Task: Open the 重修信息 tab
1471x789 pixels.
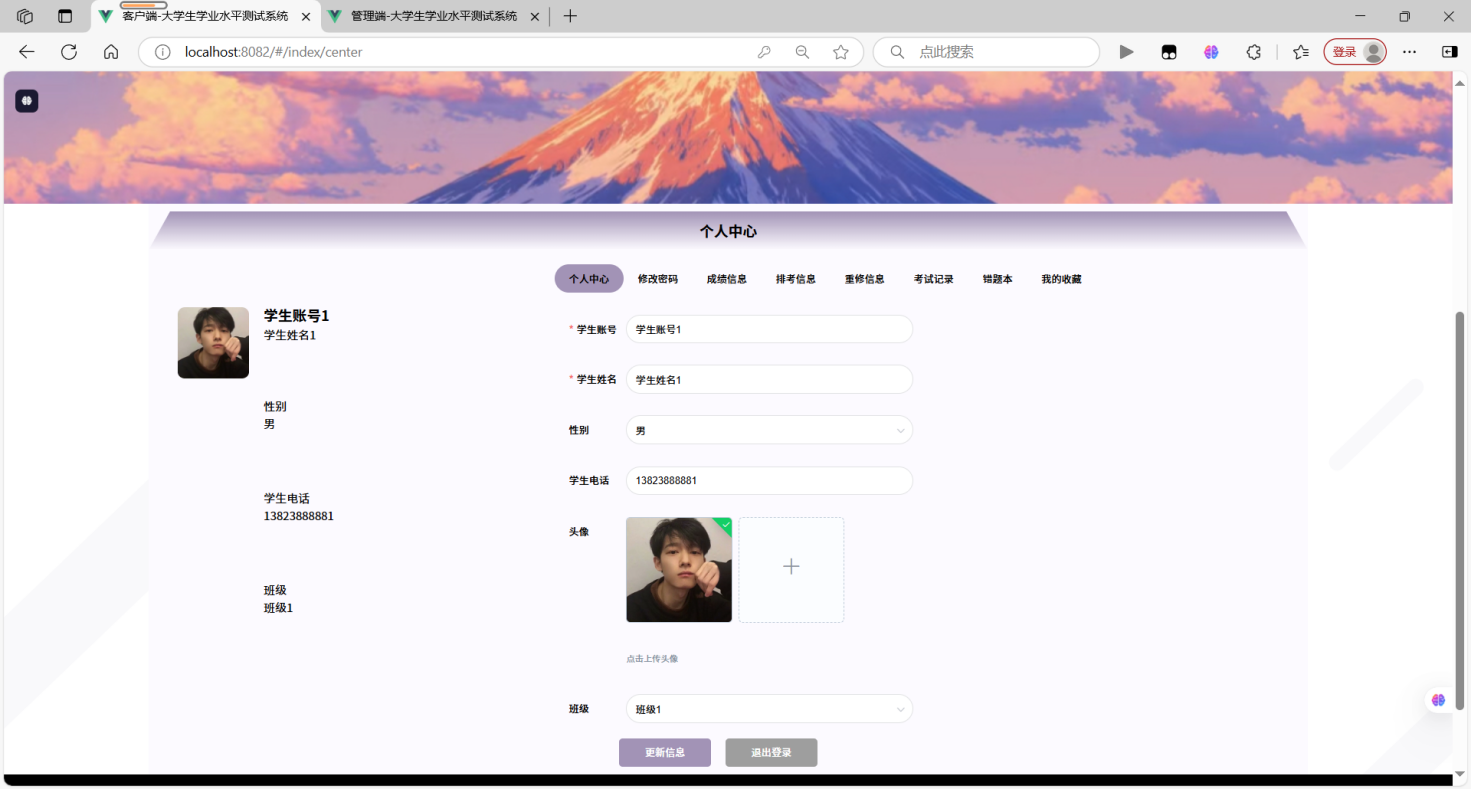Action: click(x=865, y=279)
